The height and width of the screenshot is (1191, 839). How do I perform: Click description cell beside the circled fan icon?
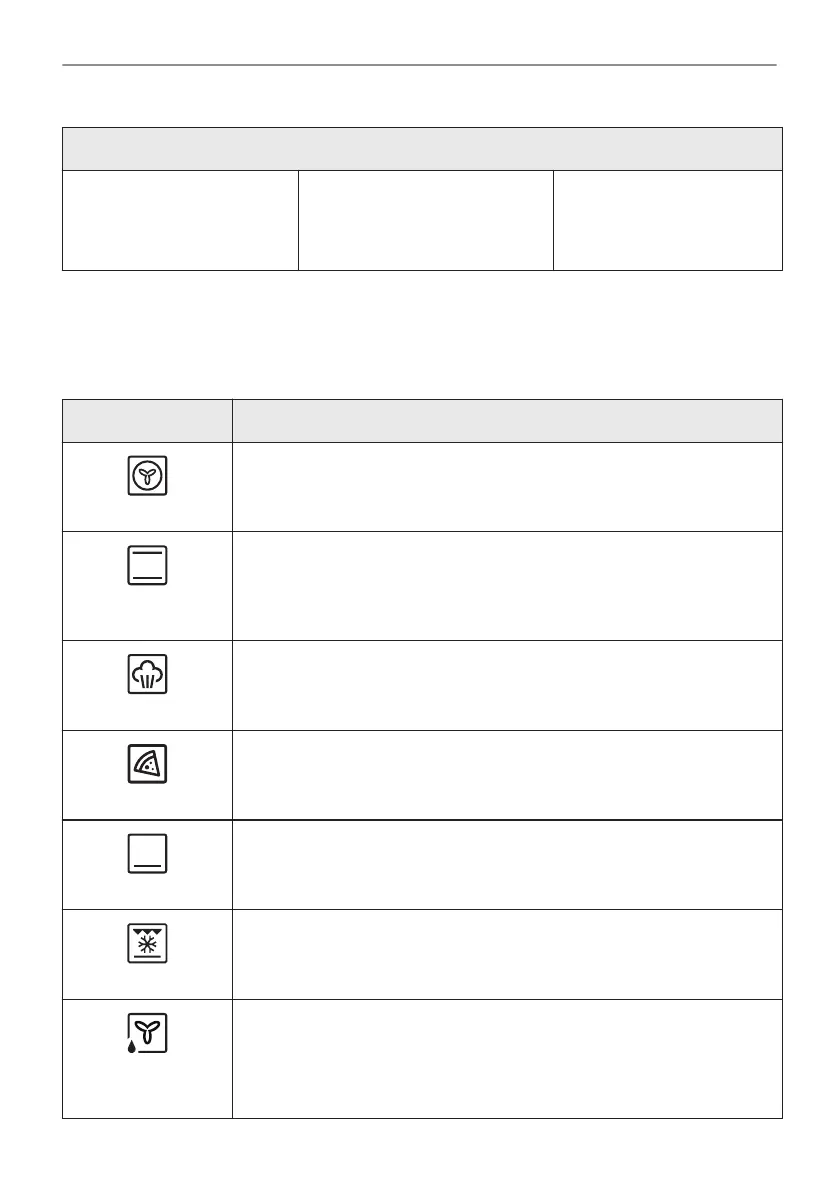click(506, 487)
